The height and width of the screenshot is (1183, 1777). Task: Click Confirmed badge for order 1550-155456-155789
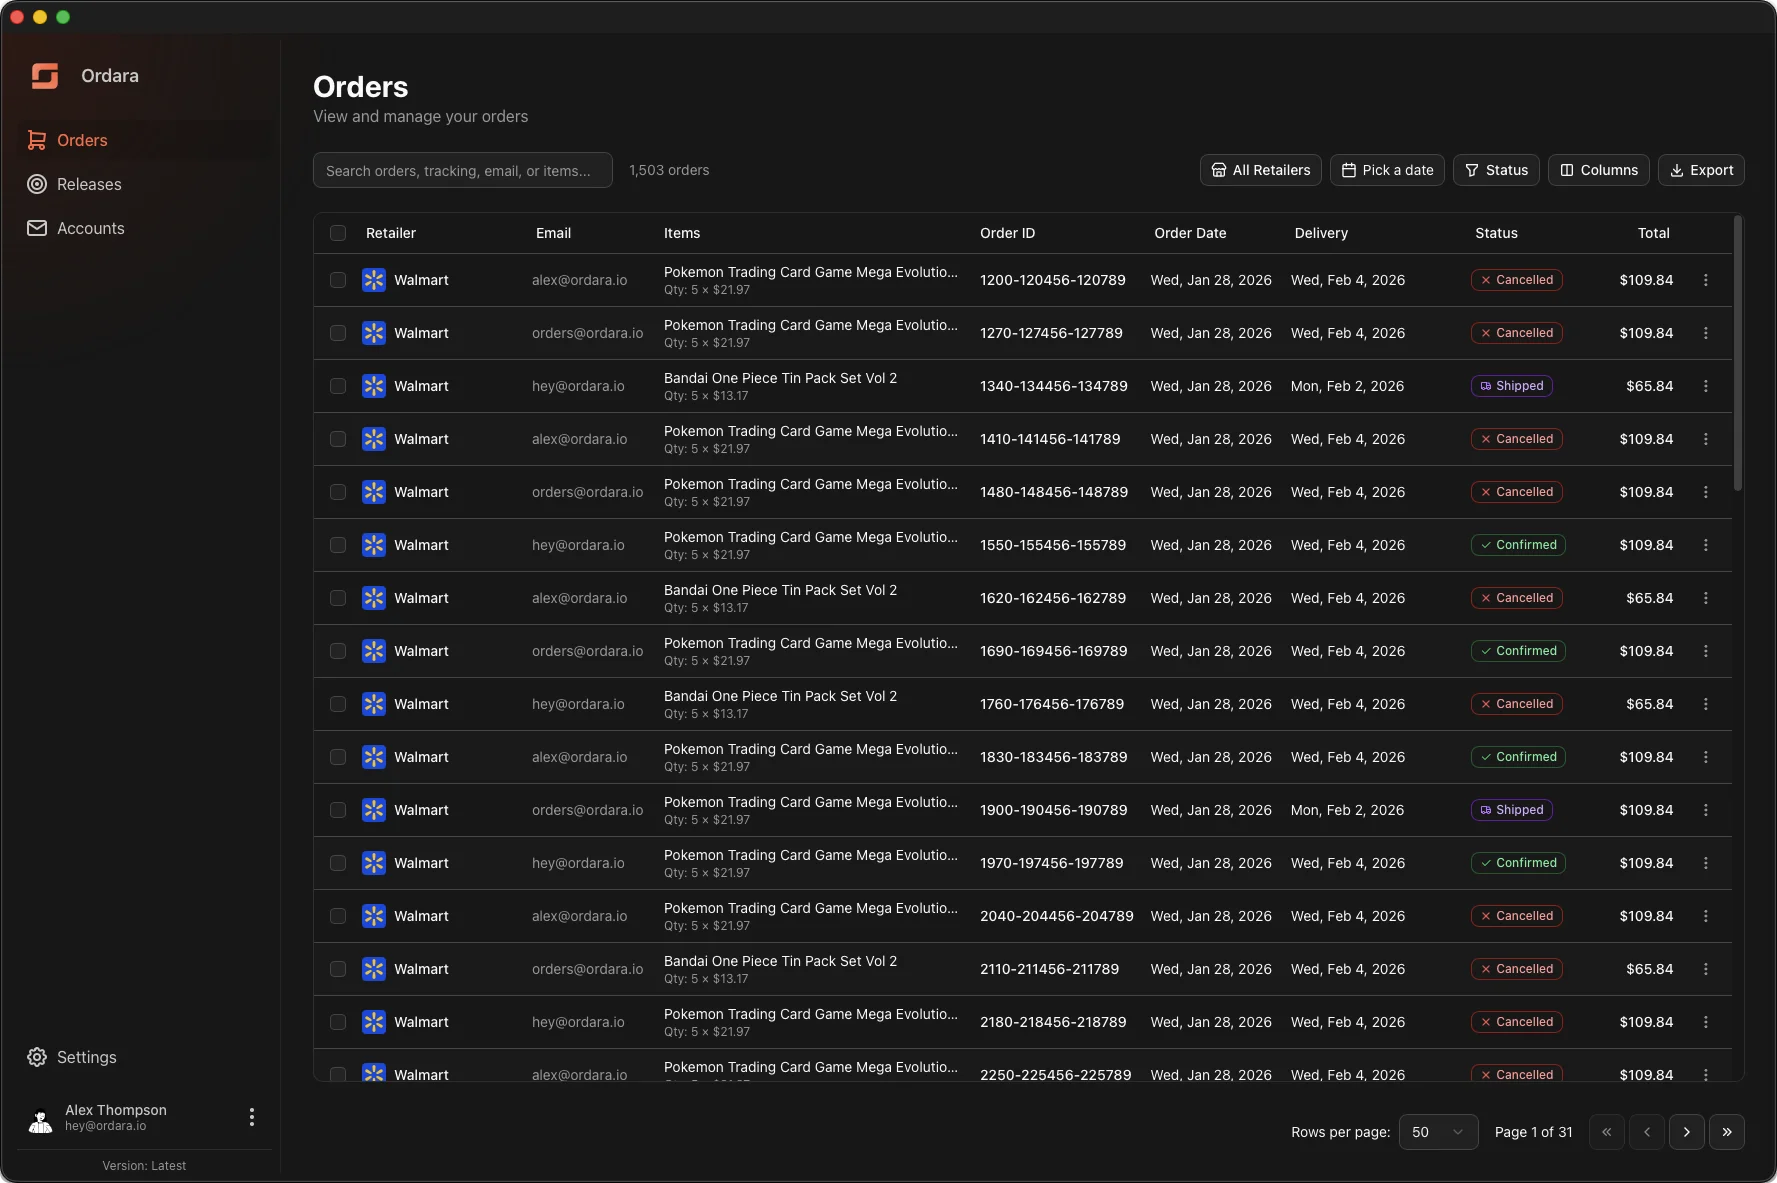pos(1518,545)
